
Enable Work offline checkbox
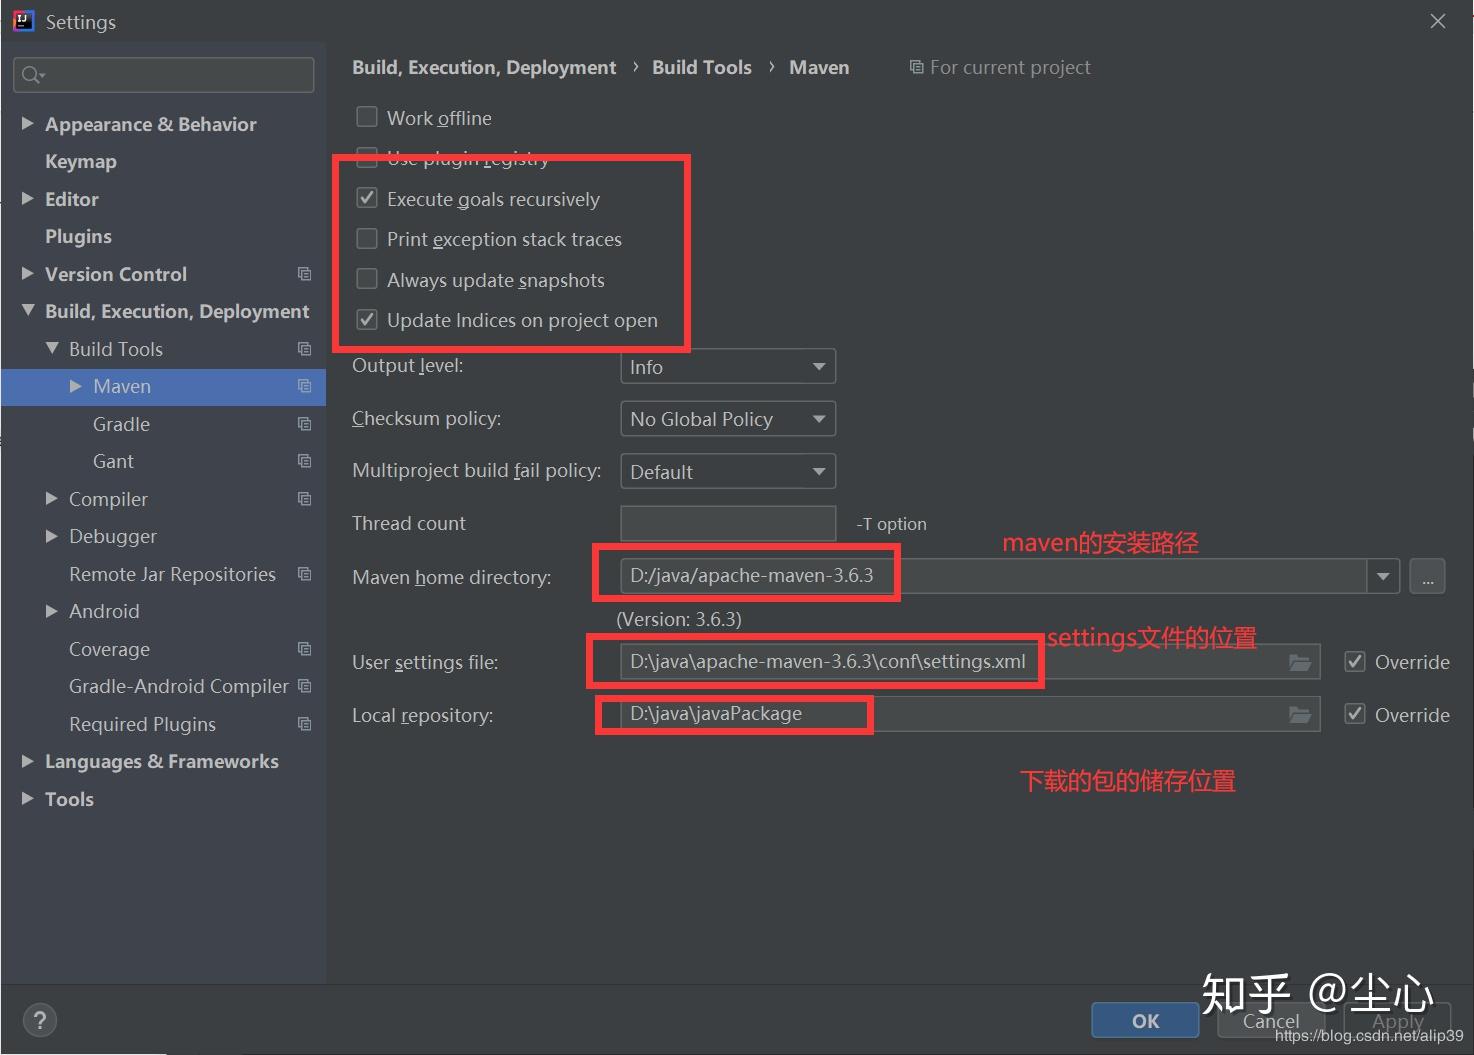pyautogui.click(x=367, y=117)
